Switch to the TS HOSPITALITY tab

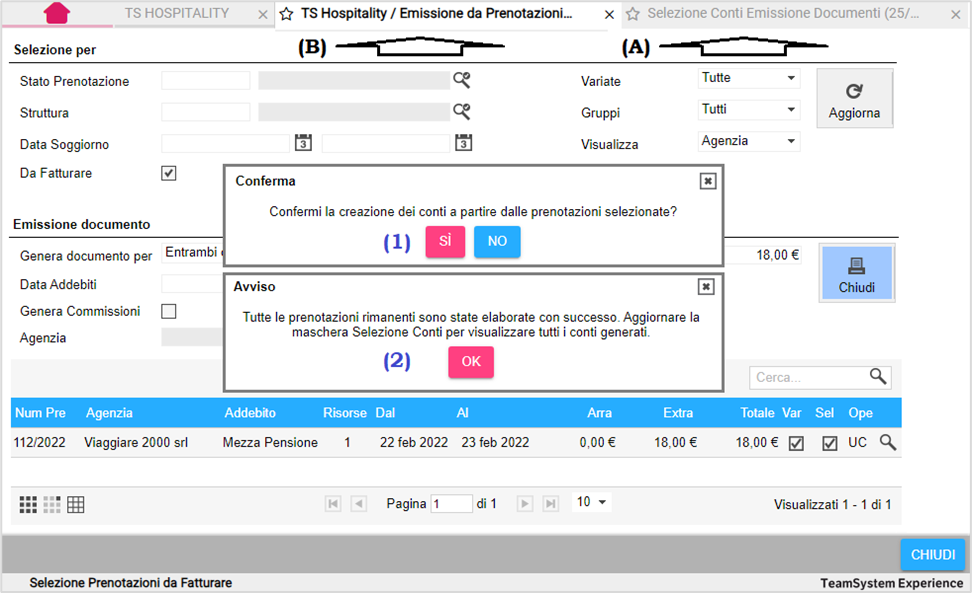177,13
